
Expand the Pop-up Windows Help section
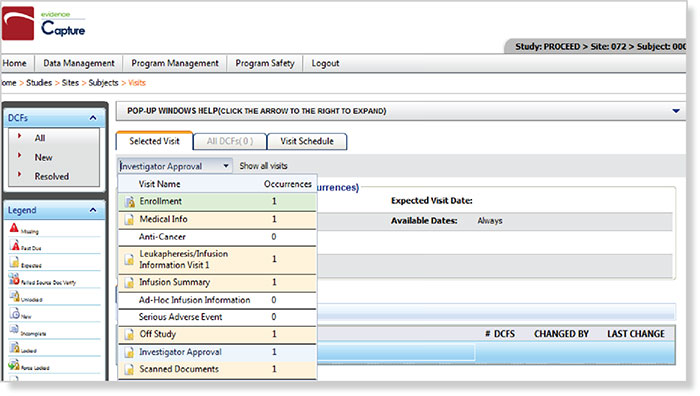[676, 111]
